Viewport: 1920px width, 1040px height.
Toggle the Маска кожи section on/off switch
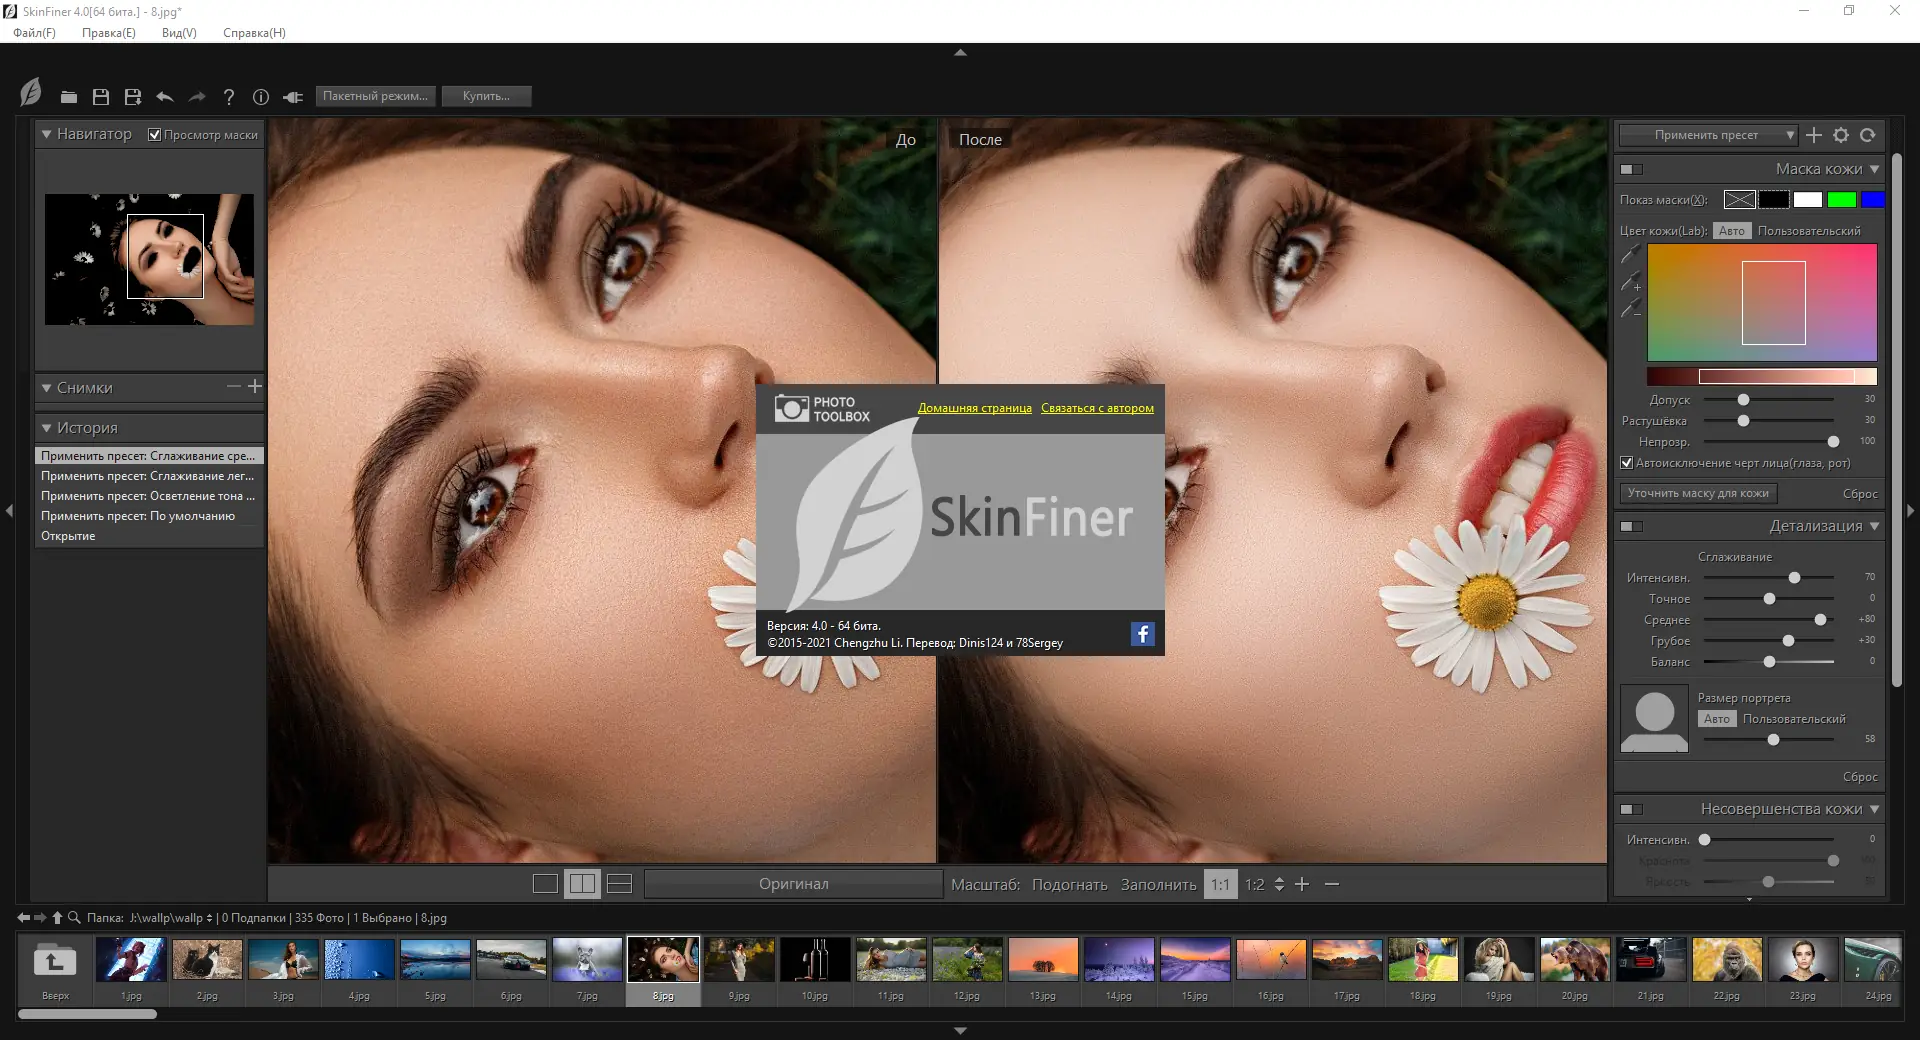pos(1632,169)
